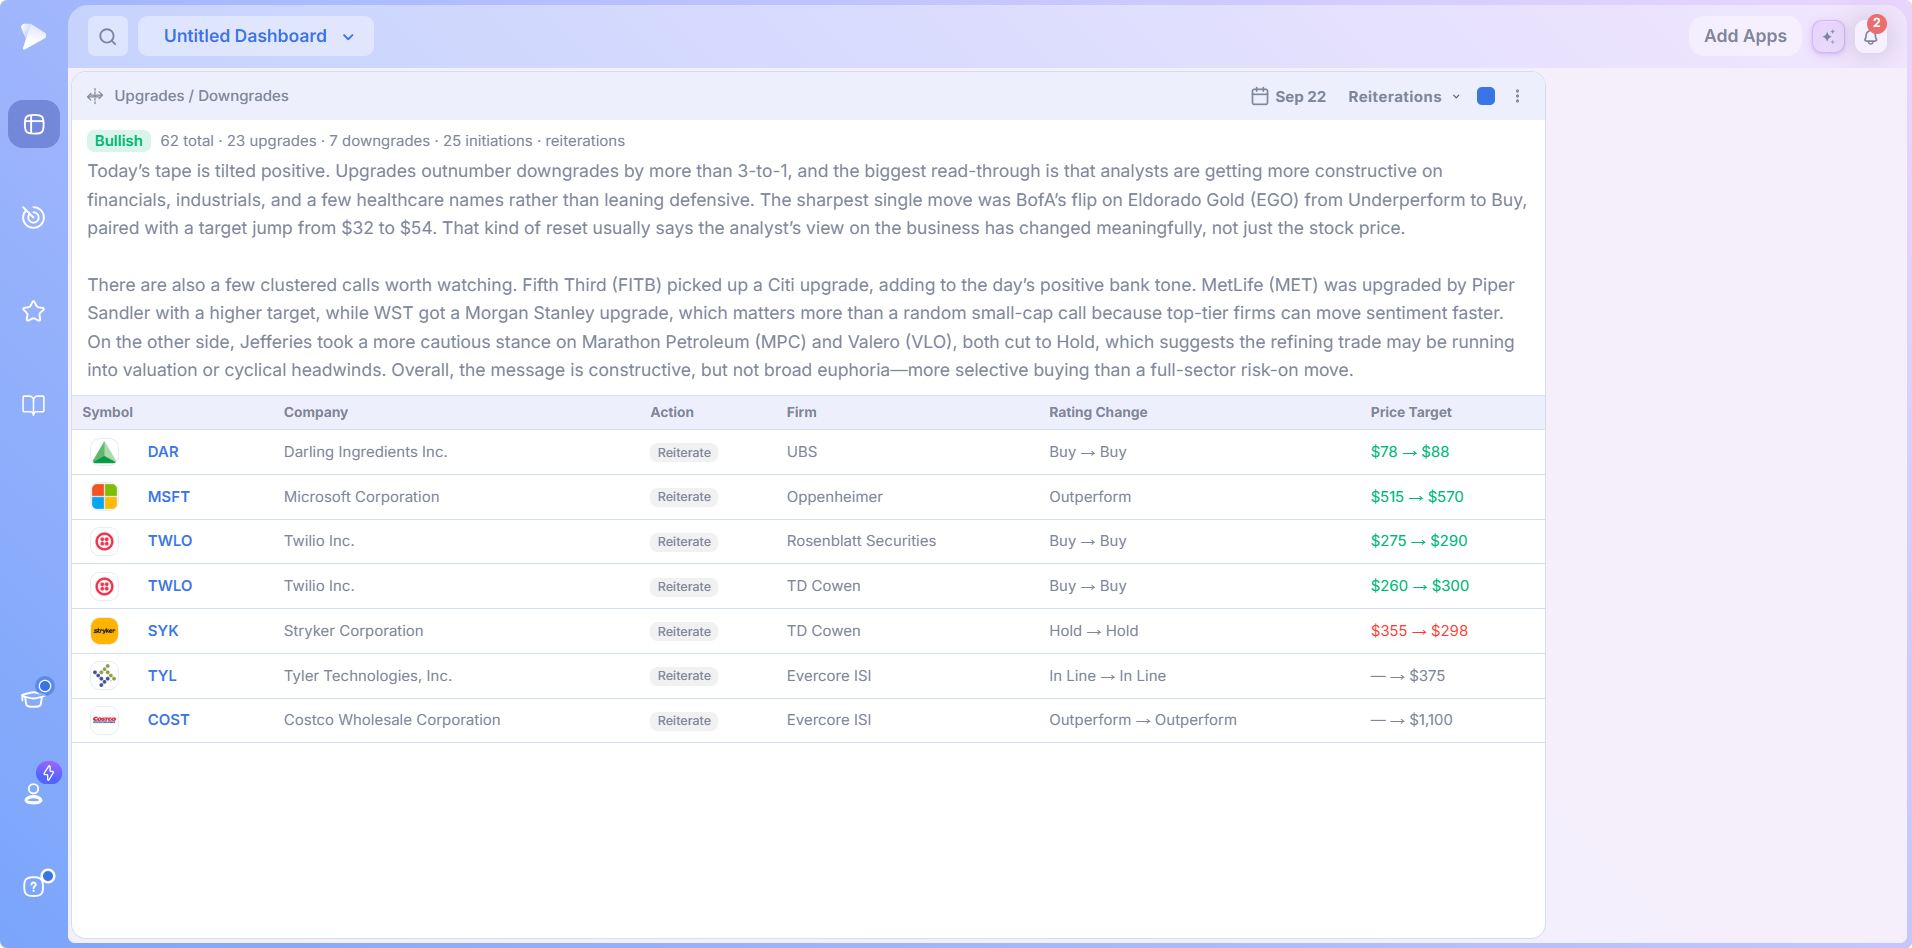Select the Outperform → Outperform rating
This screenshot has height=948, width=1912.
tap(1143, 720)
